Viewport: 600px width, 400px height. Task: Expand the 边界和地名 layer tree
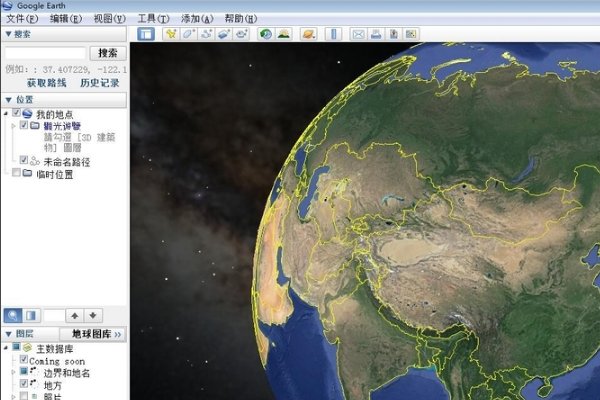click(11, 372)
